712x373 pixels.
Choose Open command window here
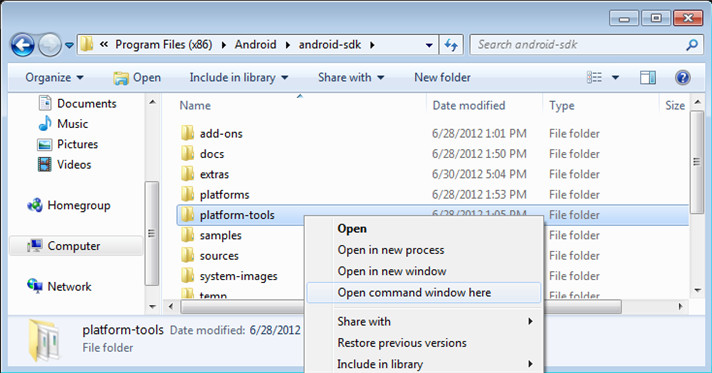(x=424, y=293)
